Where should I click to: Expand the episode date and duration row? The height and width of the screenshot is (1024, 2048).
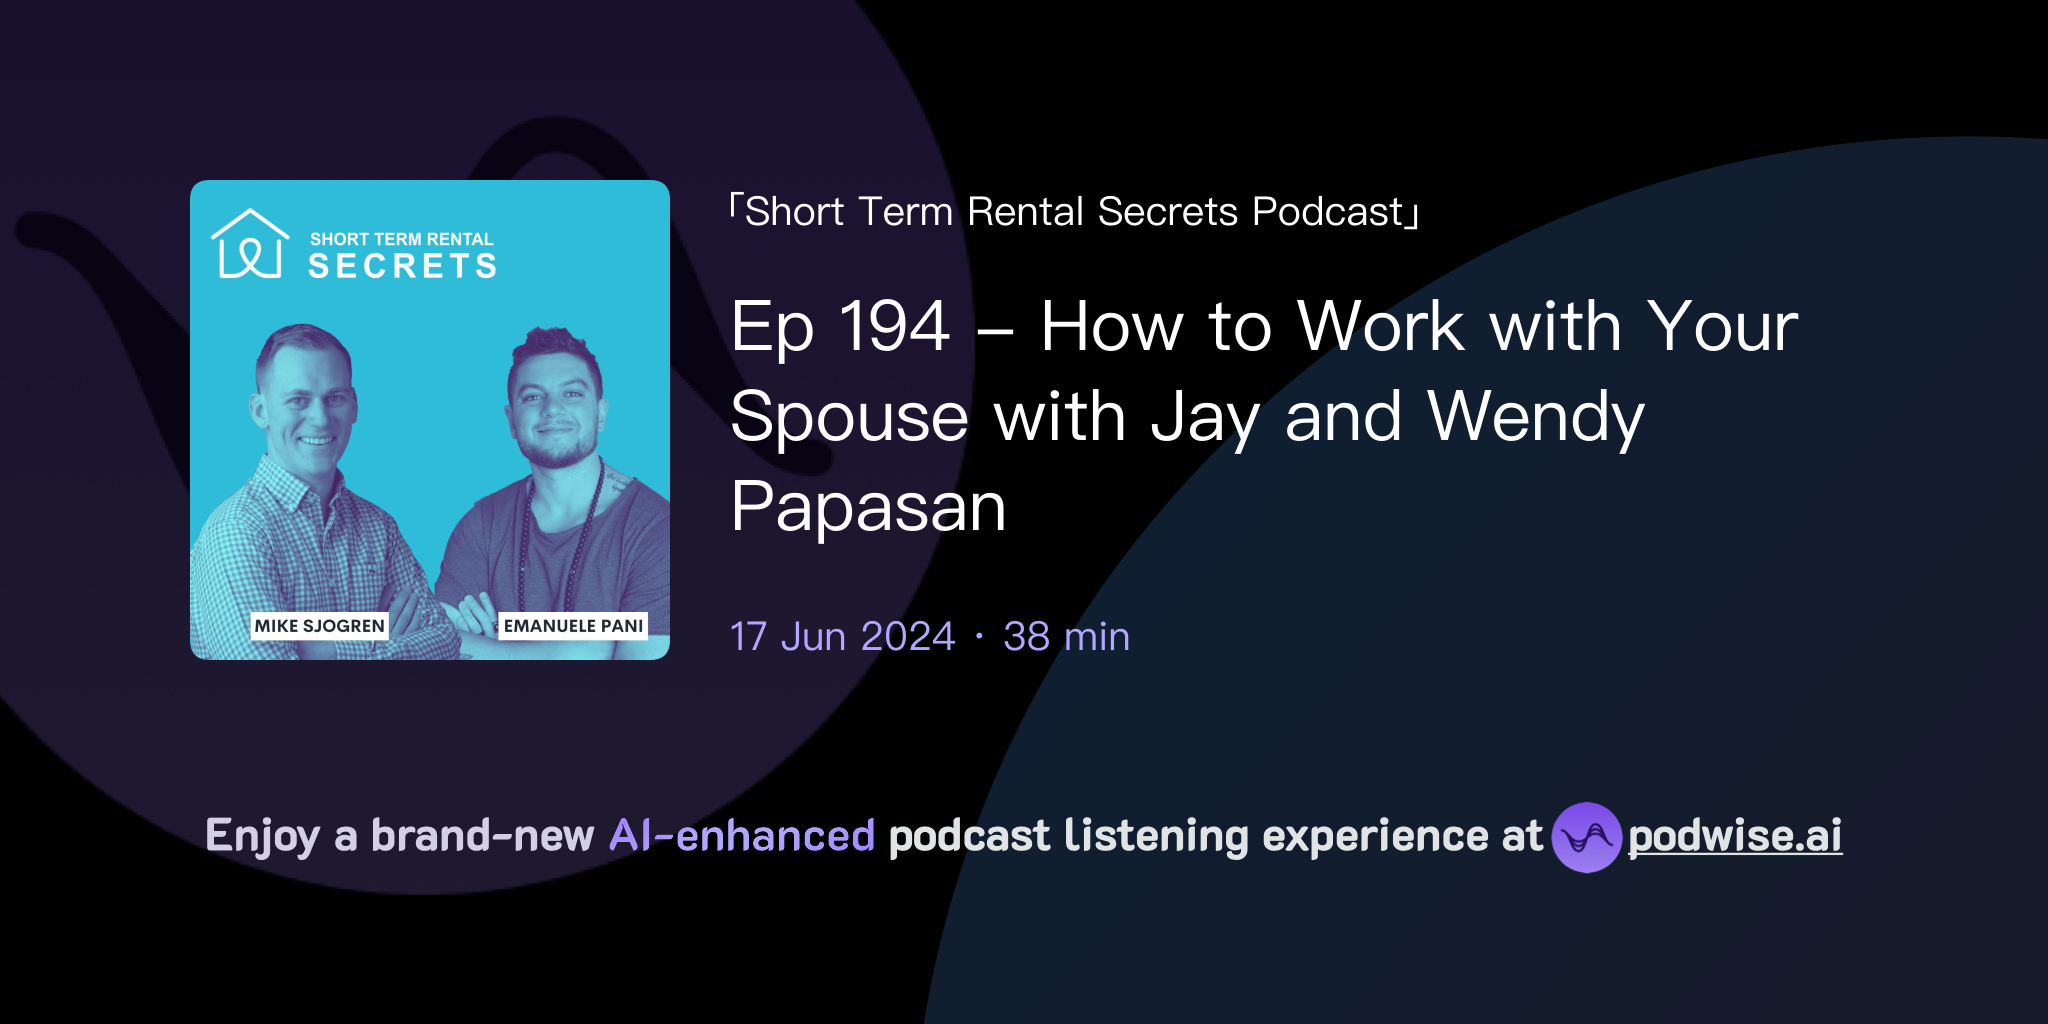click(x=929, y=636)
